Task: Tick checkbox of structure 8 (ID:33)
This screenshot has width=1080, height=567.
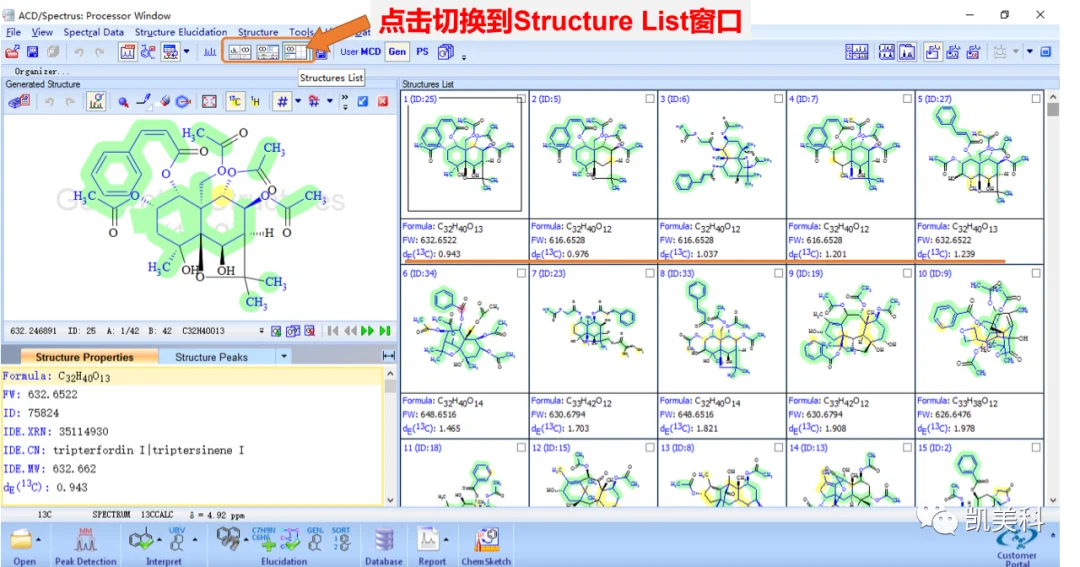Action: (x=778, y=274)
